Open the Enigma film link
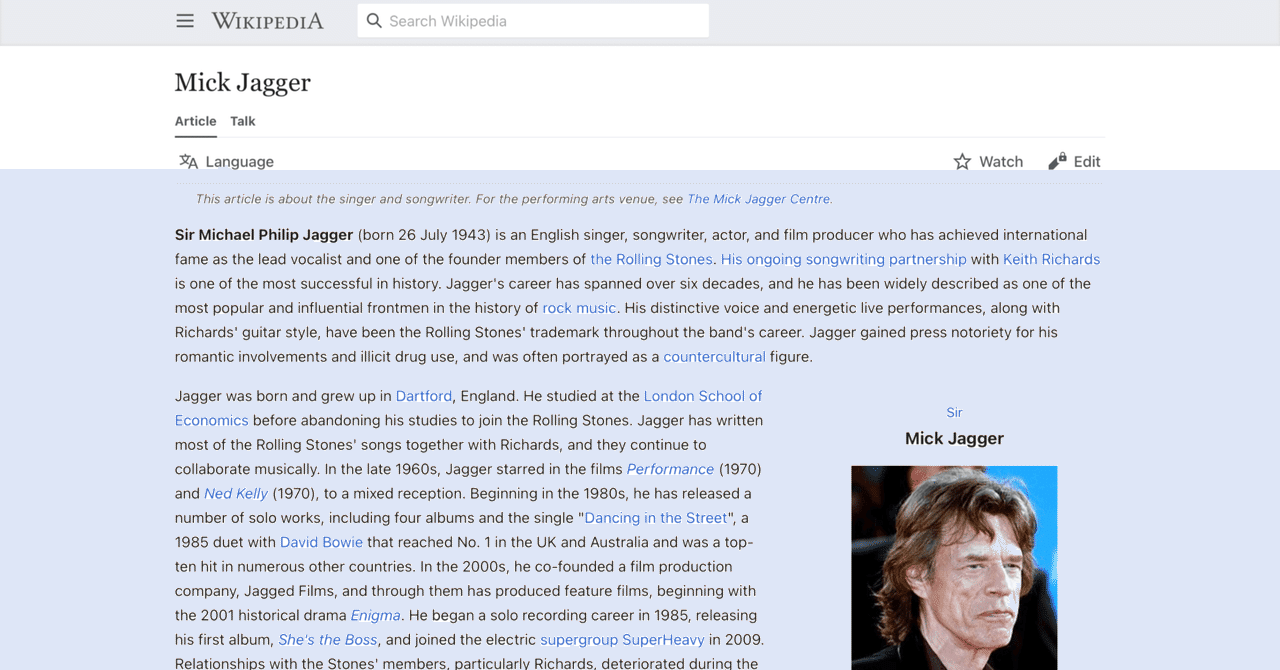The height and width of the screenshot is (670, 1280). (x=375, y=615)
